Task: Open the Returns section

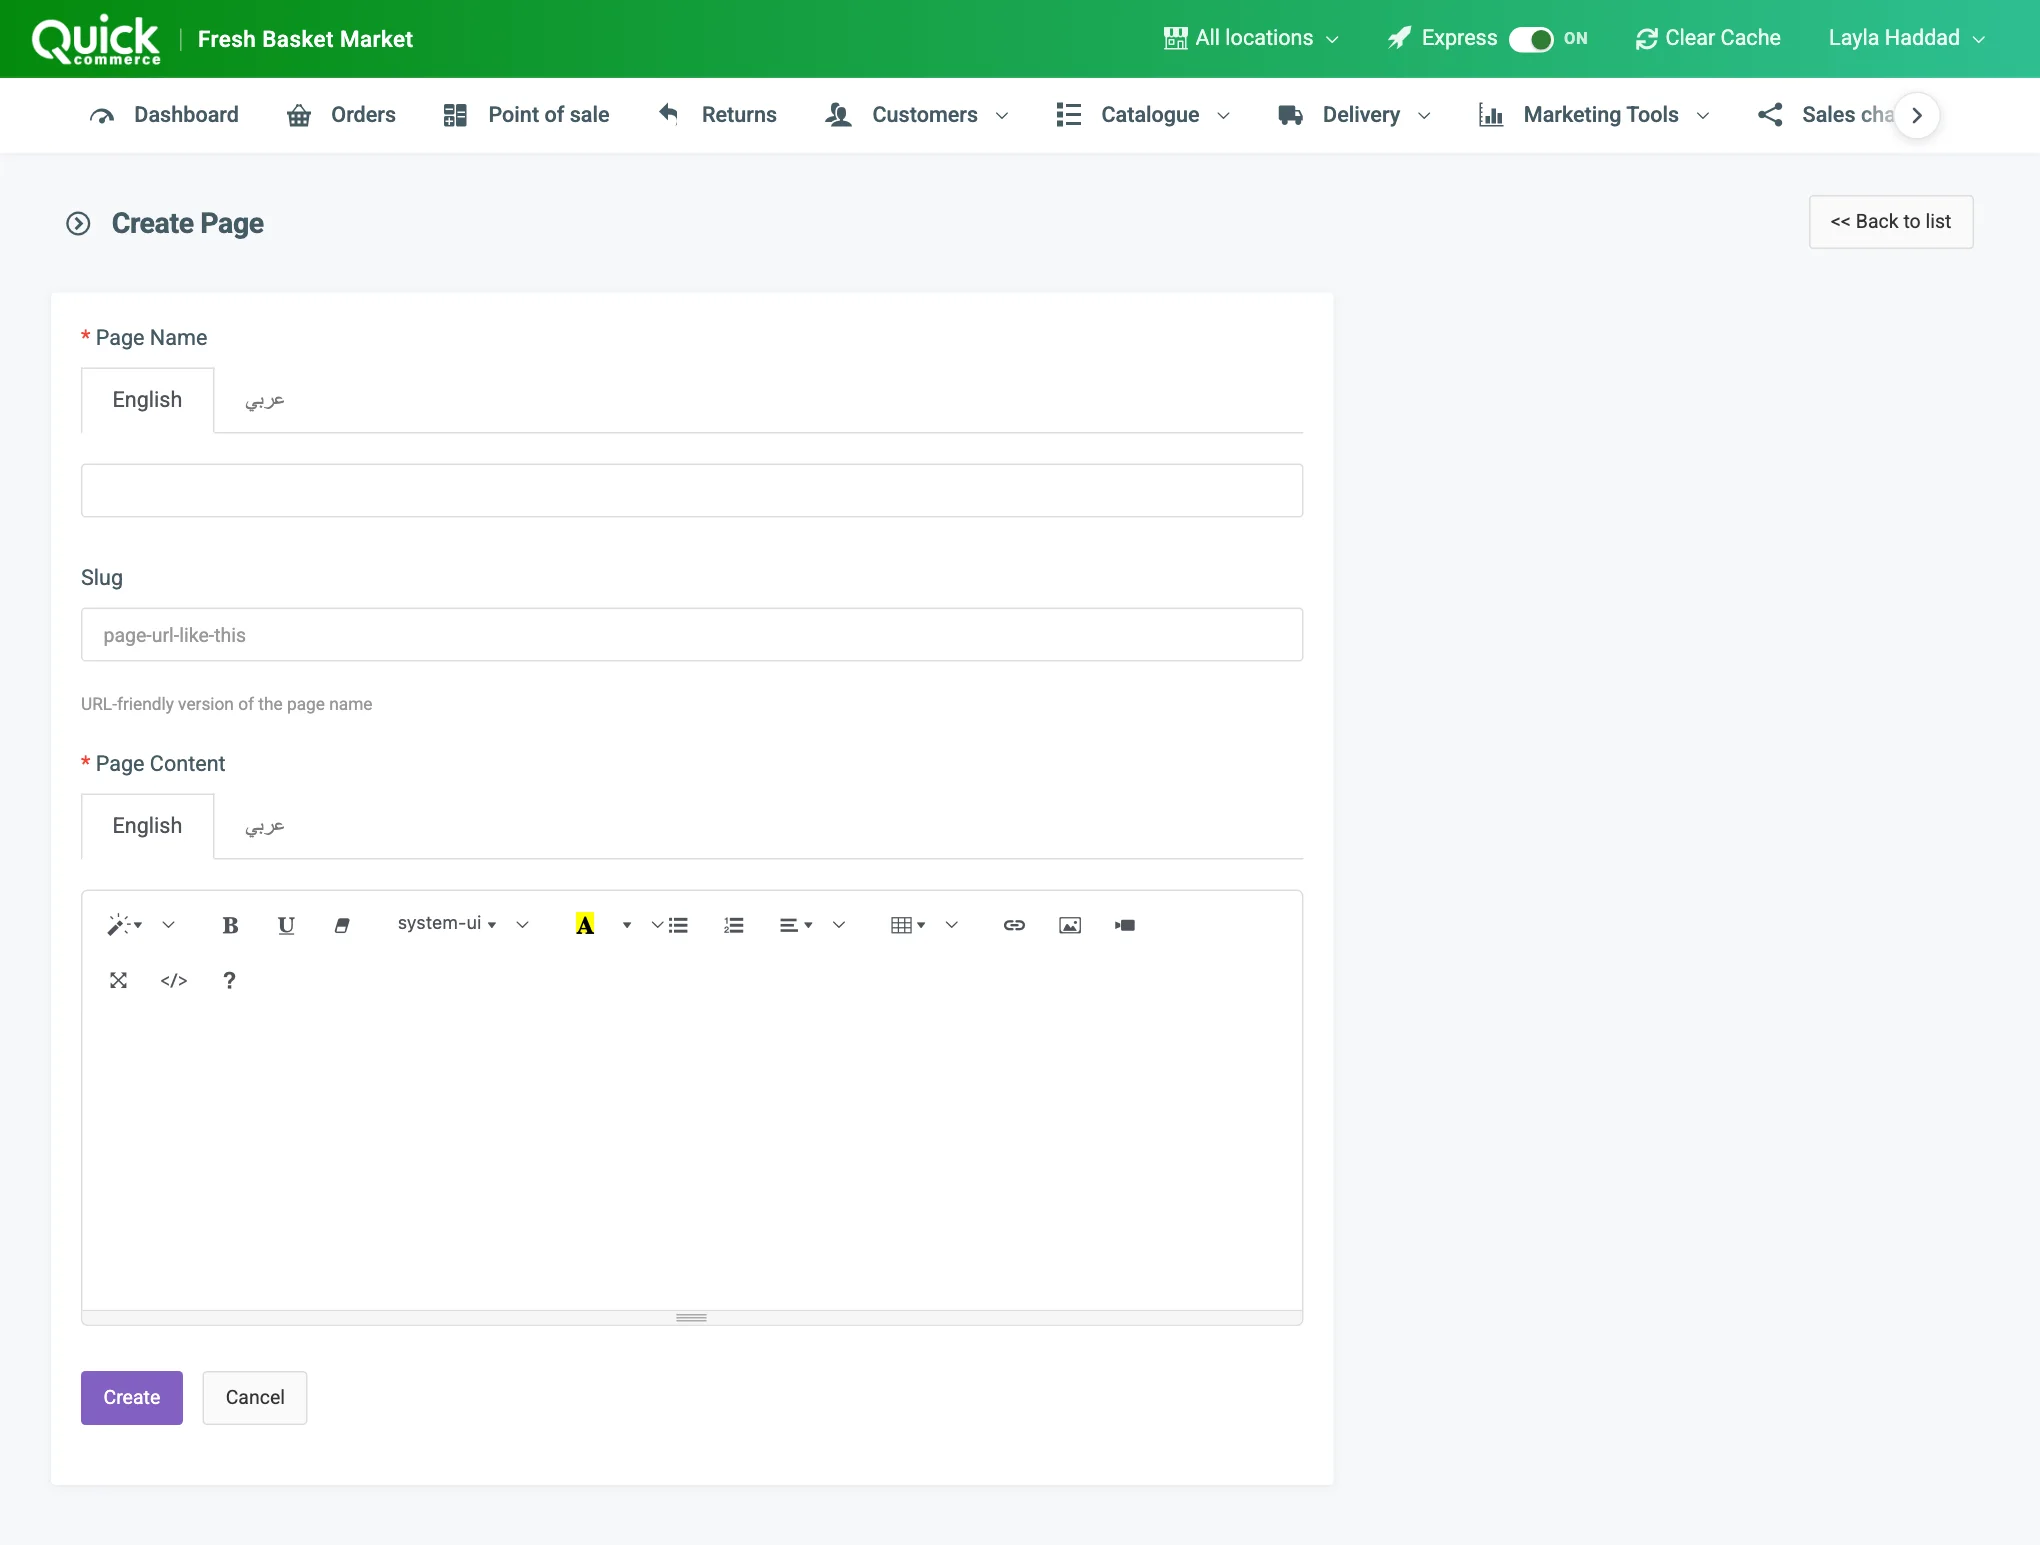Action: [717, 115]
